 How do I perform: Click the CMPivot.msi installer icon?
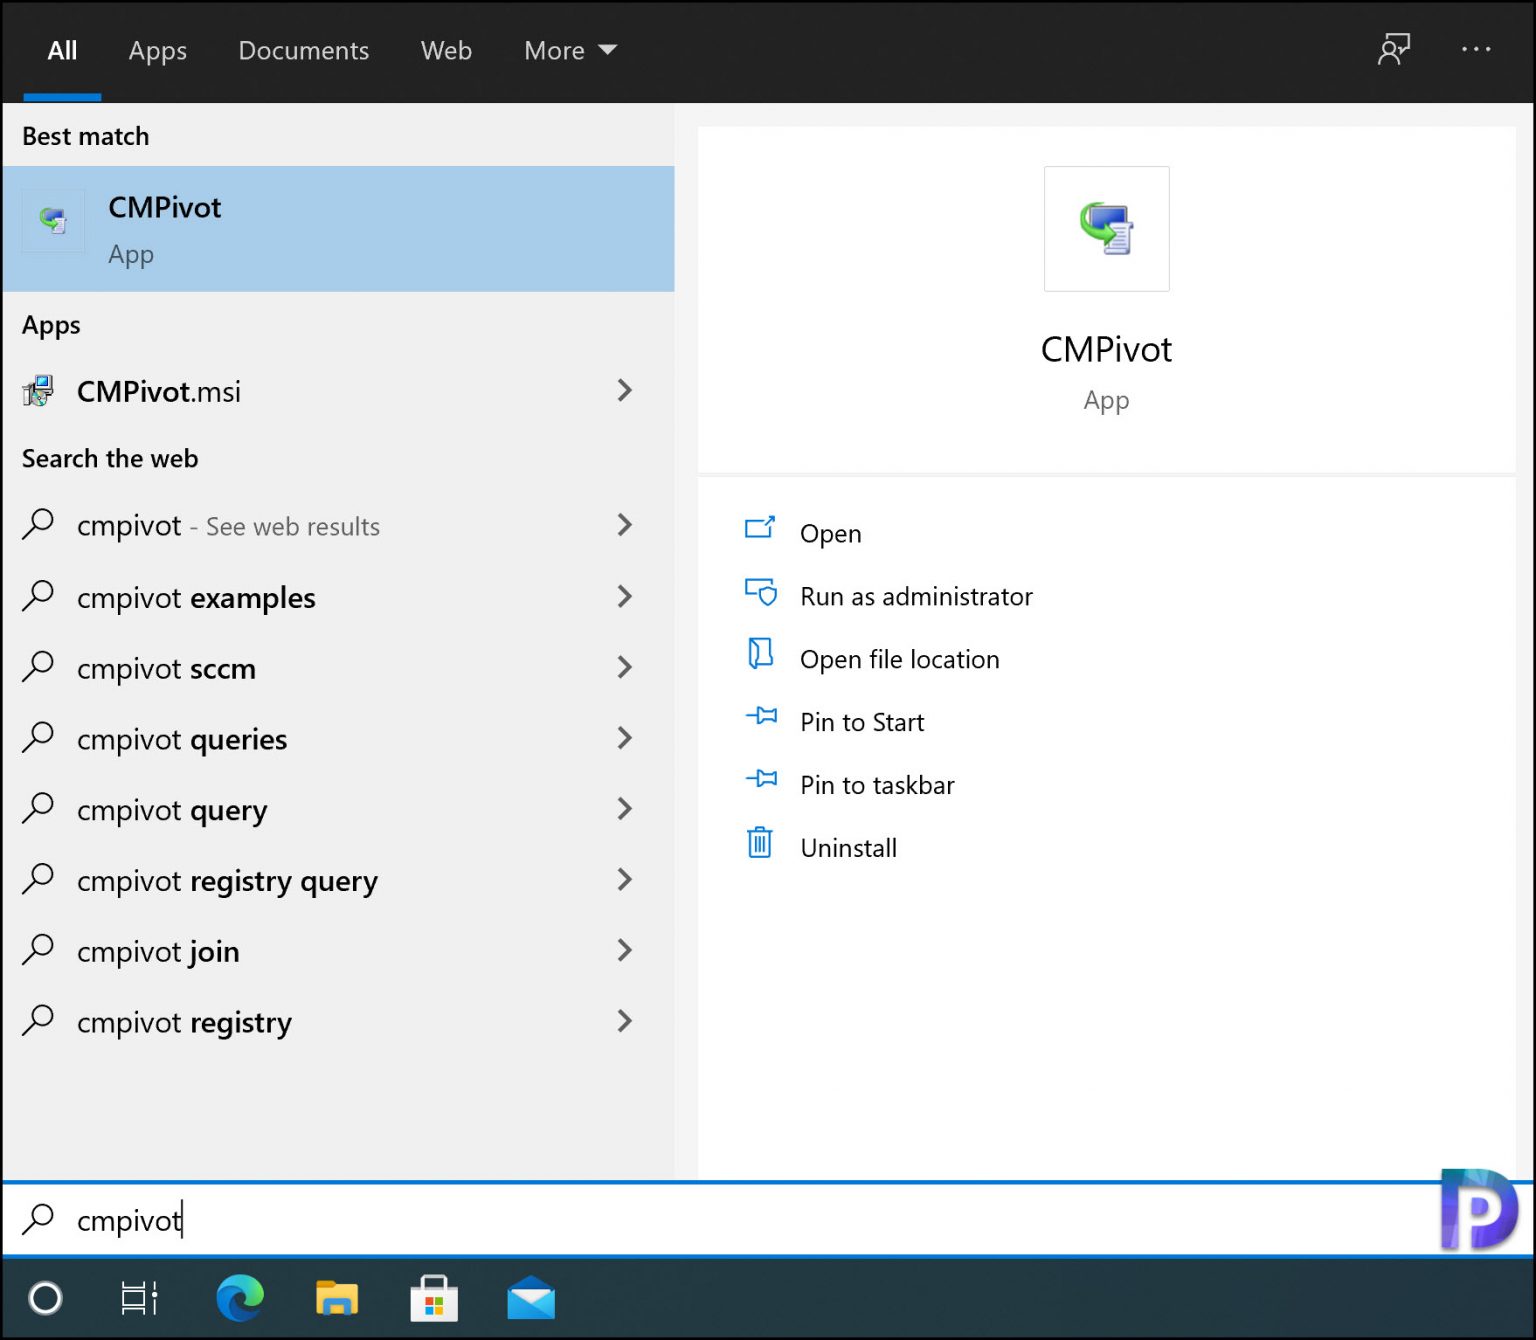(x=38, y=391)
